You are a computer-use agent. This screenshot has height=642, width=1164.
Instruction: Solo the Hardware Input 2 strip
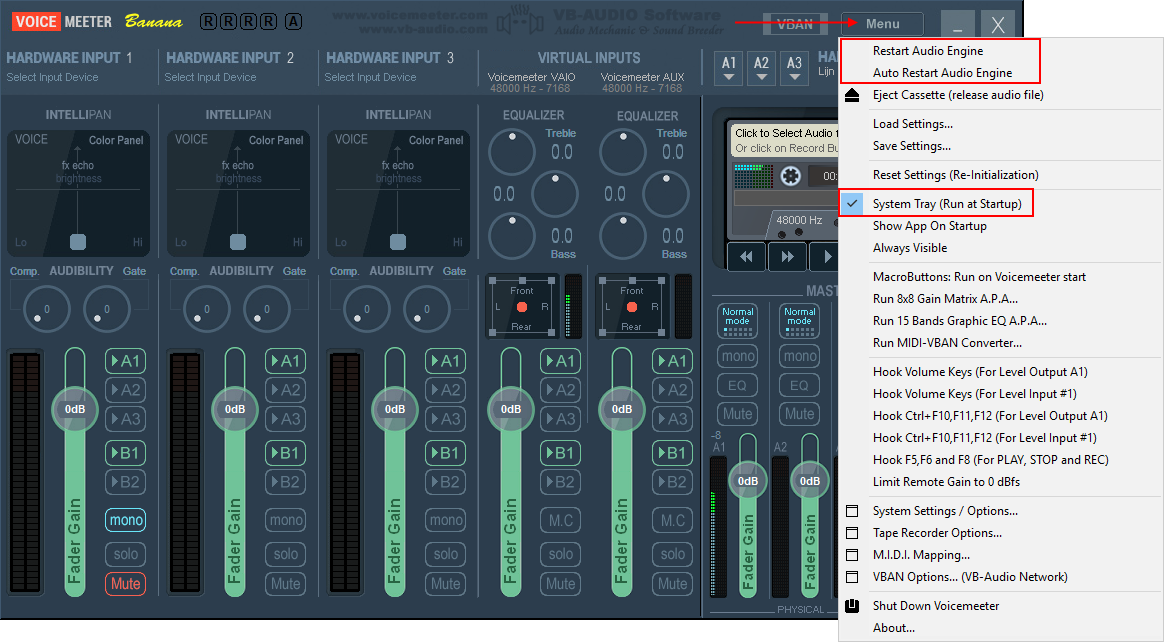pos(286,554)
